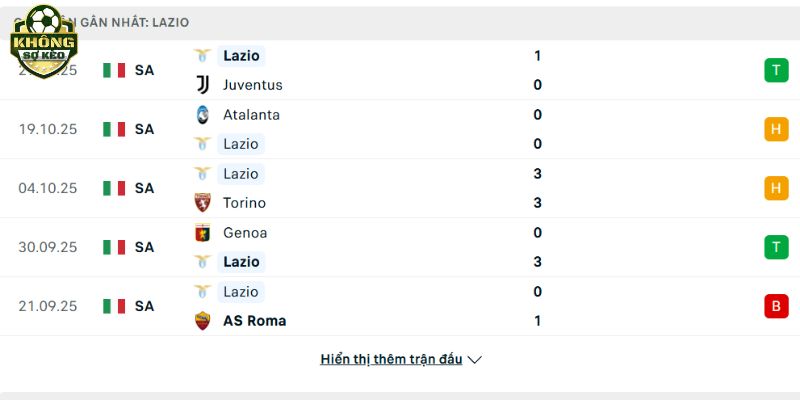Screen dimensions: 800x400
Task: Click red B badge for Lazio-AS Roma match
Action: (x=775, y=306)
